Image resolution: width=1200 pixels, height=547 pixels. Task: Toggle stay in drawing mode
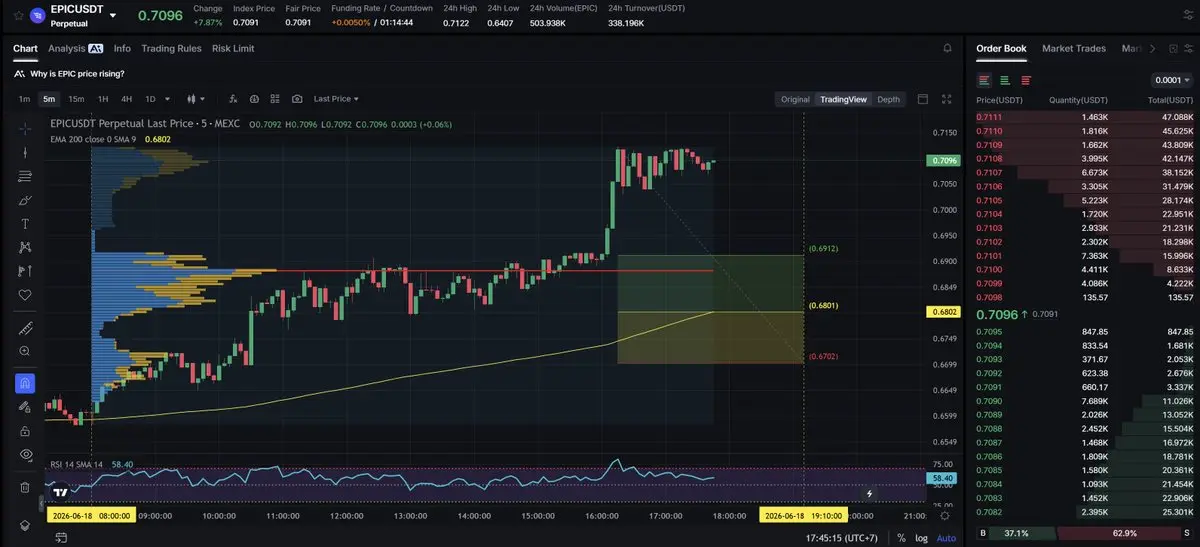click(25, 407)
